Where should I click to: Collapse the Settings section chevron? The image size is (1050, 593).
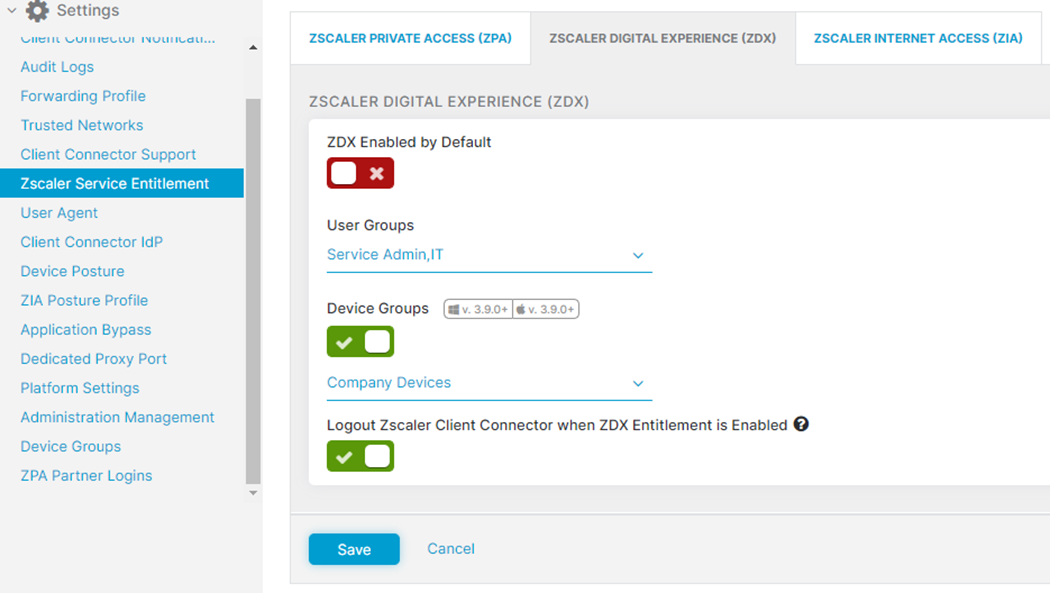tap(11, 11)
